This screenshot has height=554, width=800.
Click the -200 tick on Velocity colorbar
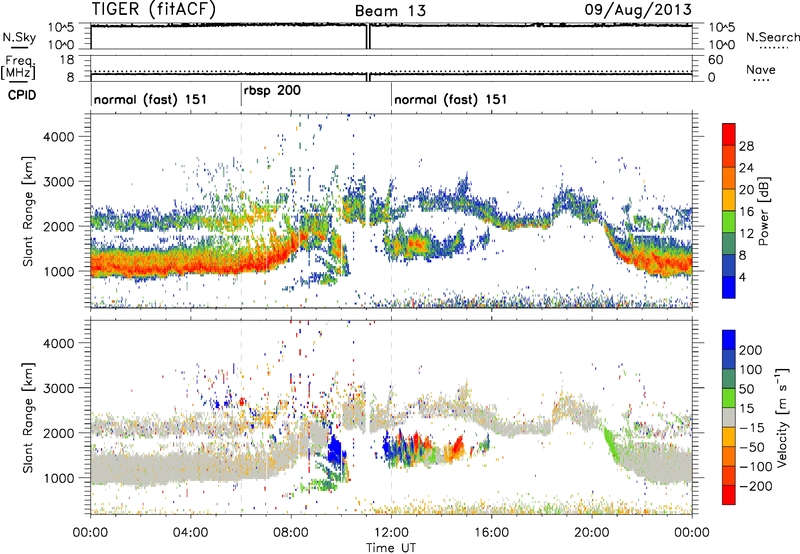[756, 486]
